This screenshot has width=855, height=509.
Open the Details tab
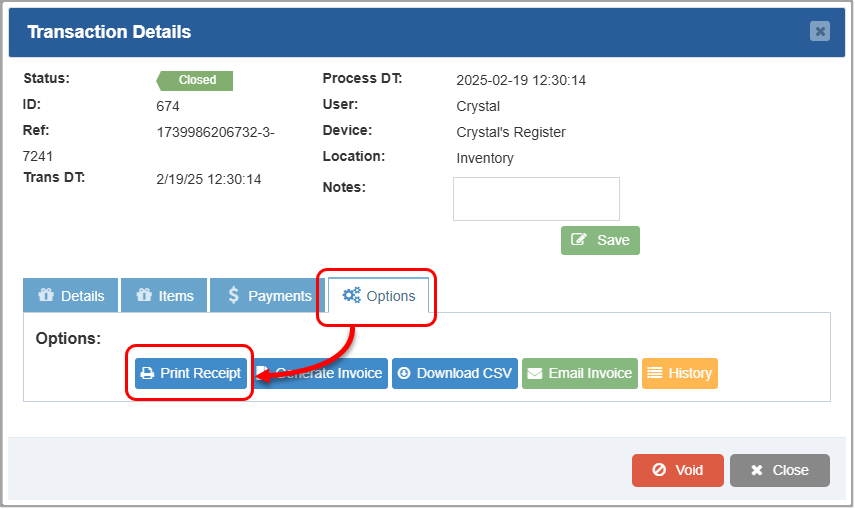(70, 295)
